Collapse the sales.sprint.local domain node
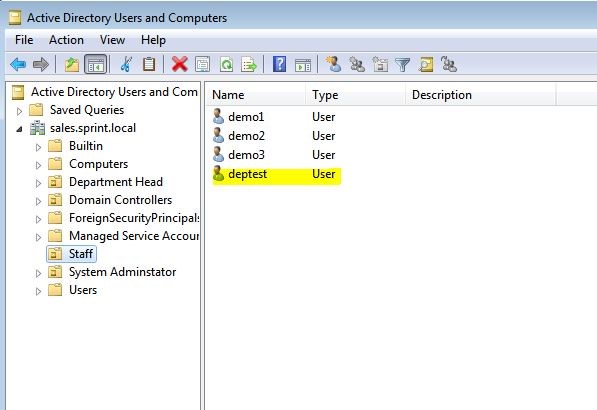 (19, 129)
